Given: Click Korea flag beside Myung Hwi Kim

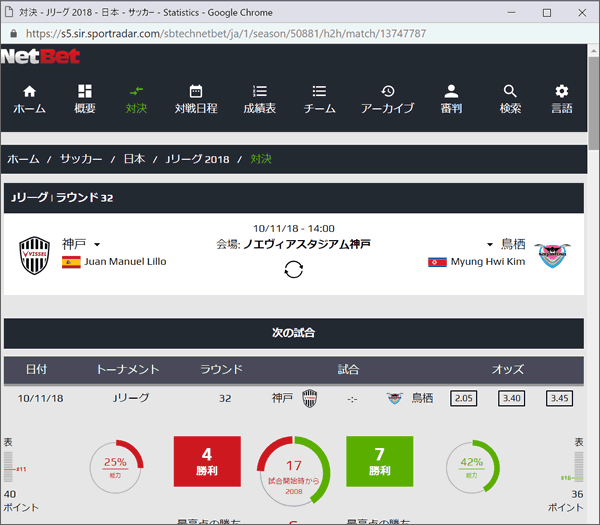Looking at the screenshot, I should 437,262.
